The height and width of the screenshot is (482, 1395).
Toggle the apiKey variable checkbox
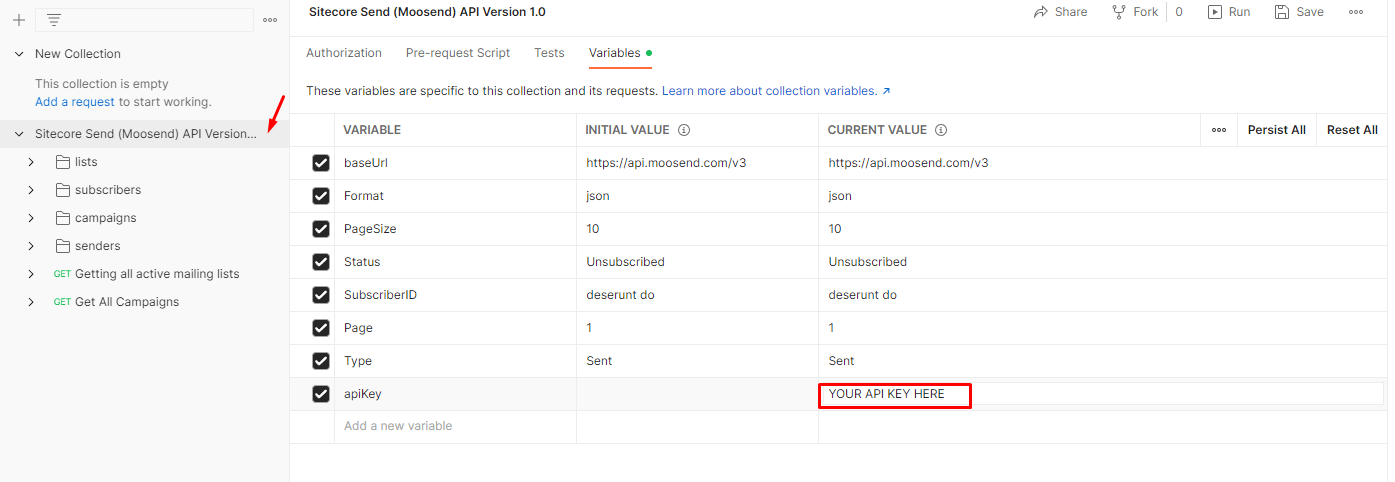click(x=321, y=394)
